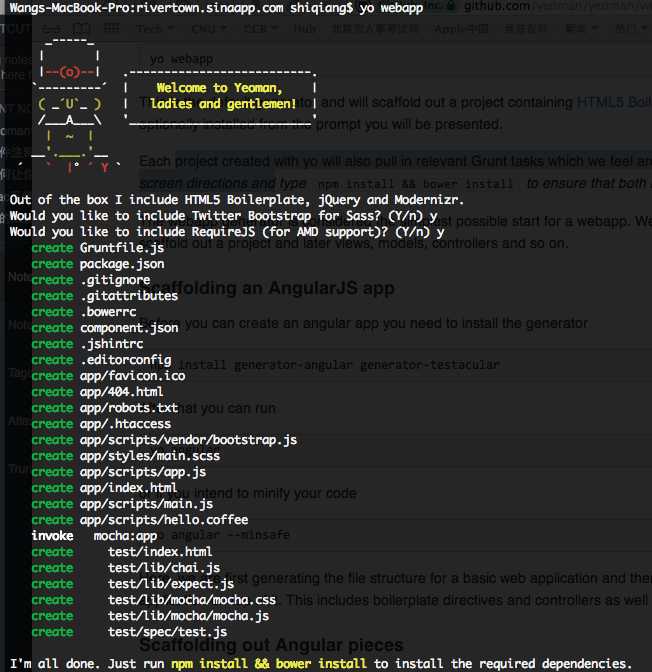Click the '.gitattributes' file name

(x=129, y=296)
